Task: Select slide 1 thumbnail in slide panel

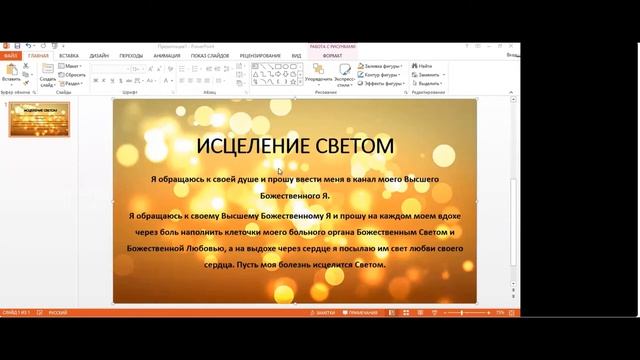Action: (x=40, y=120)
